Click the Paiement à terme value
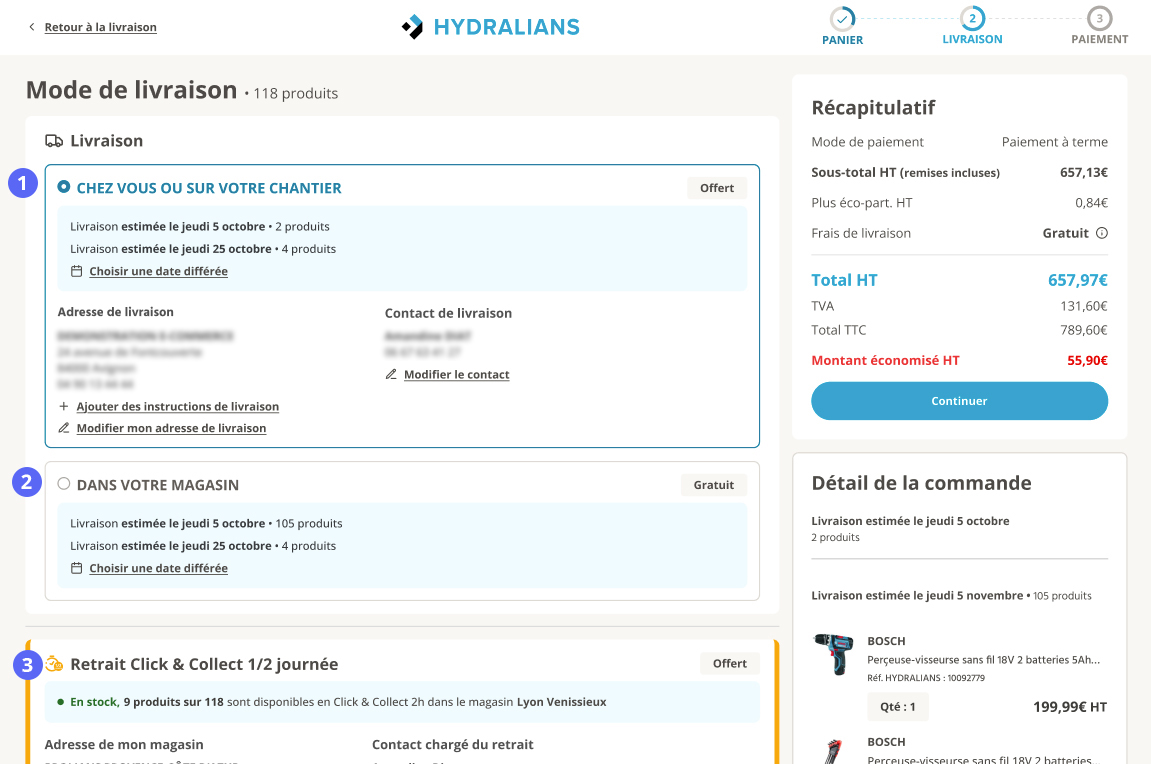Viewport: 1151px width, 764px height. point(1055,142)
